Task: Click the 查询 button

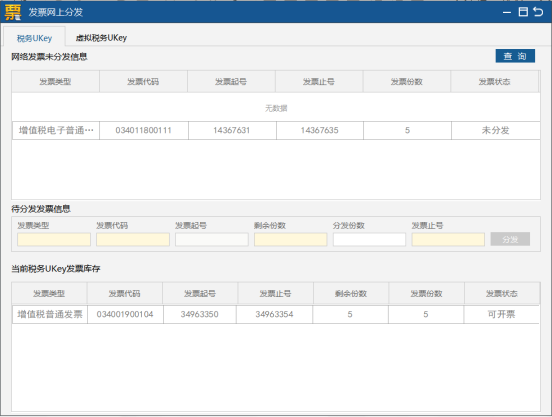Action: pos(515,56)
